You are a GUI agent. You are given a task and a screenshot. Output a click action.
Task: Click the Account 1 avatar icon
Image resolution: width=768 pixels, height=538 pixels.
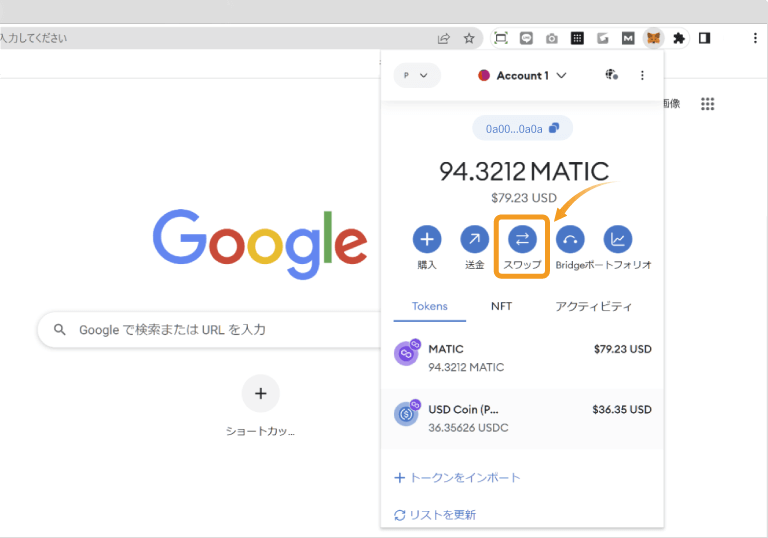[x=483, y=75]
